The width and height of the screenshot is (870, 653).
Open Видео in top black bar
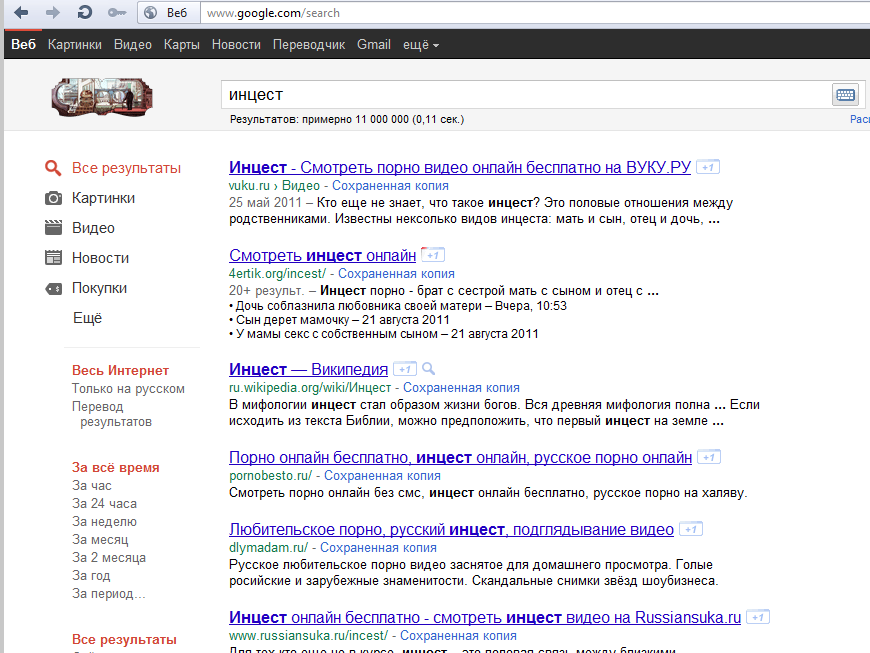coord(133,44)
